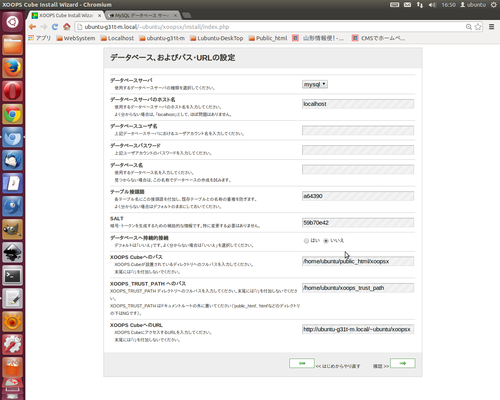Open a new browser tab
500x400 pixels.
[187, 15]
